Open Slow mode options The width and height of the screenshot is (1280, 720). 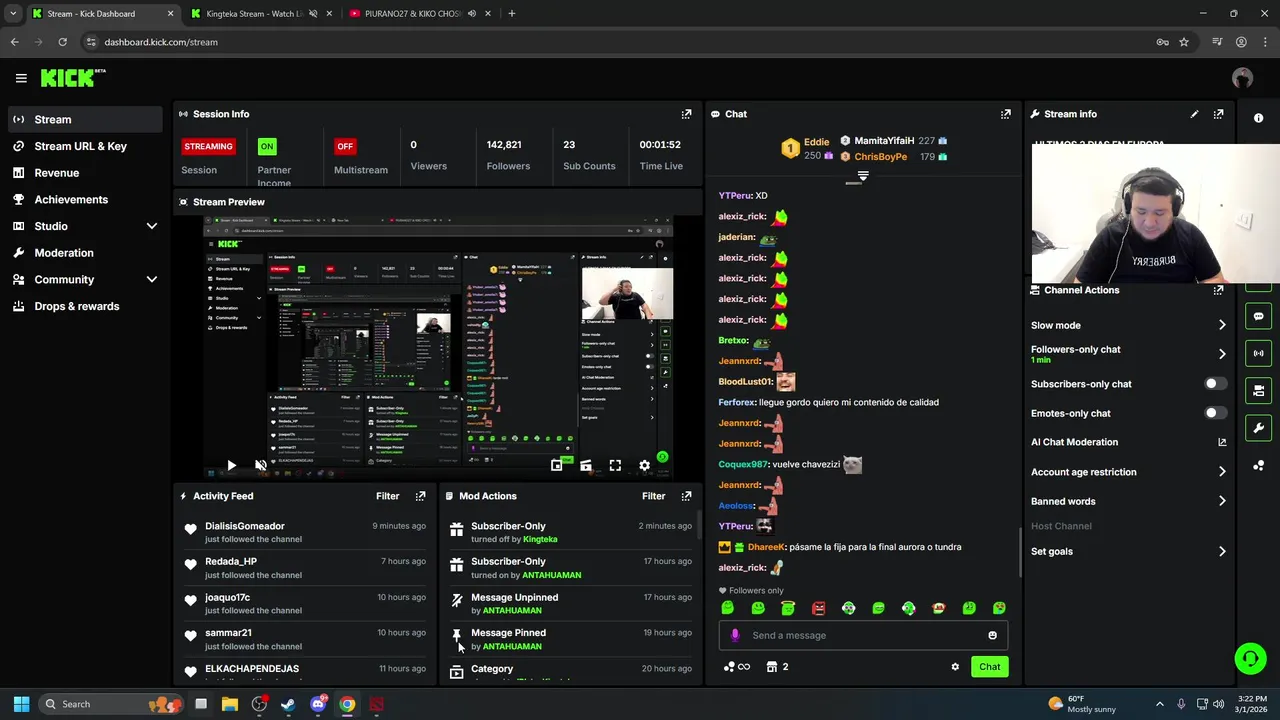[x=1128, y=325]
